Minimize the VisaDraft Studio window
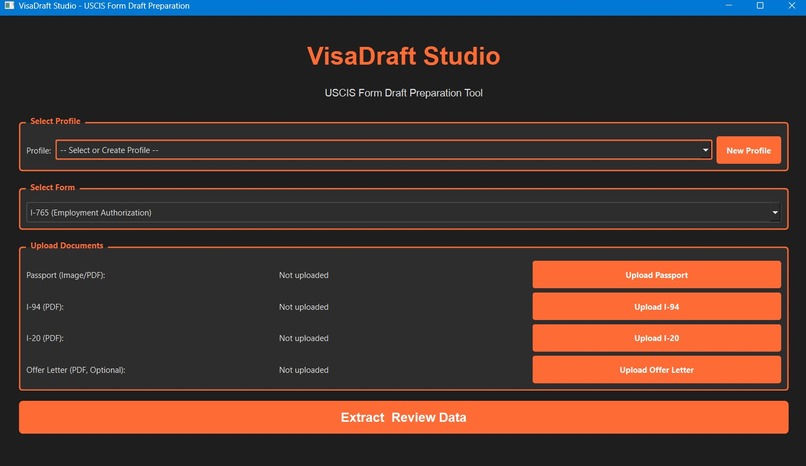The image size is (806, 466). click(x=728, y=6)
